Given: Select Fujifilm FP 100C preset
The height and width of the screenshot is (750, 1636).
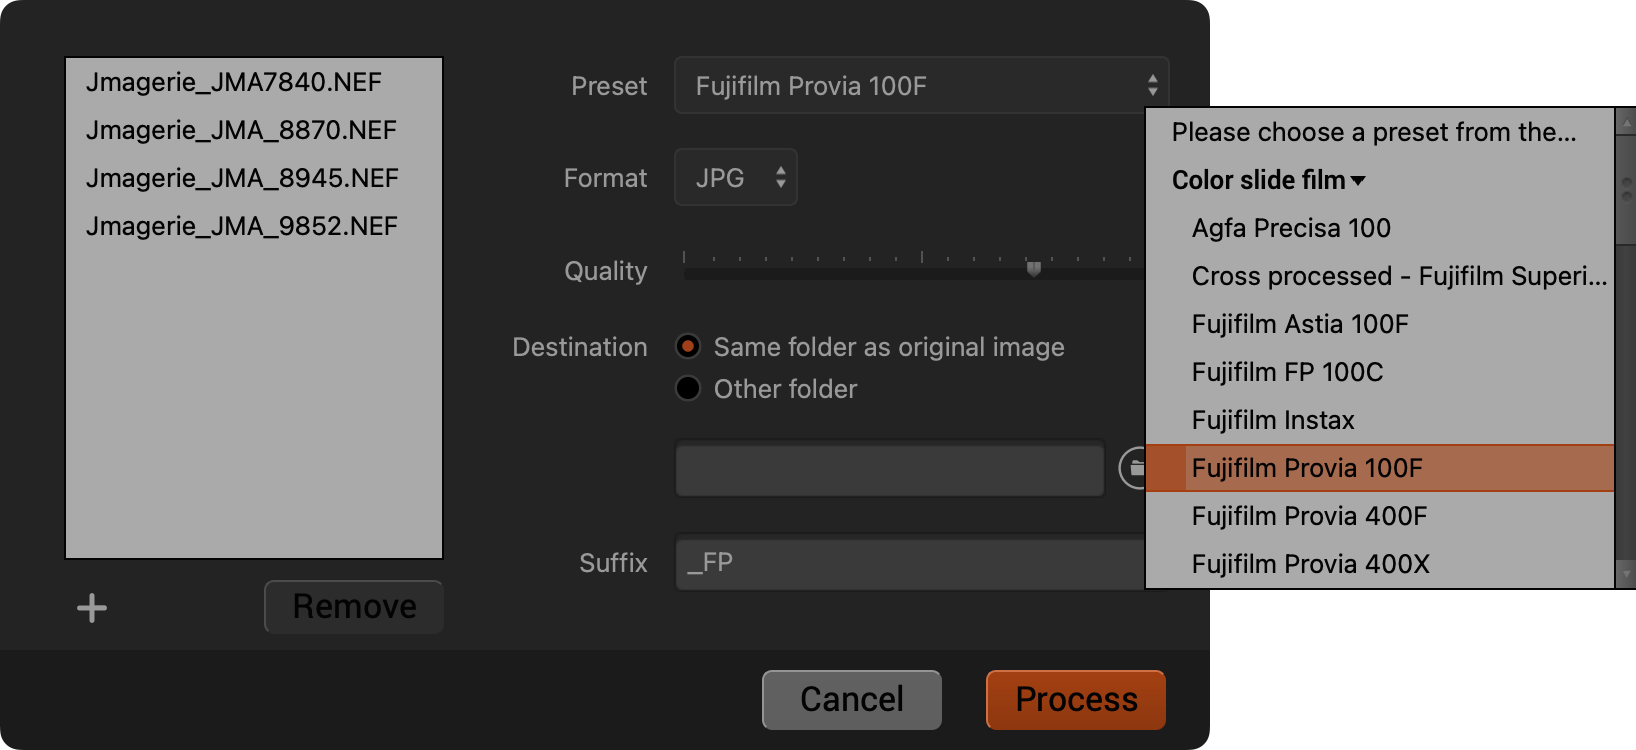Looking at the screenshot, I should (1287, 372).
